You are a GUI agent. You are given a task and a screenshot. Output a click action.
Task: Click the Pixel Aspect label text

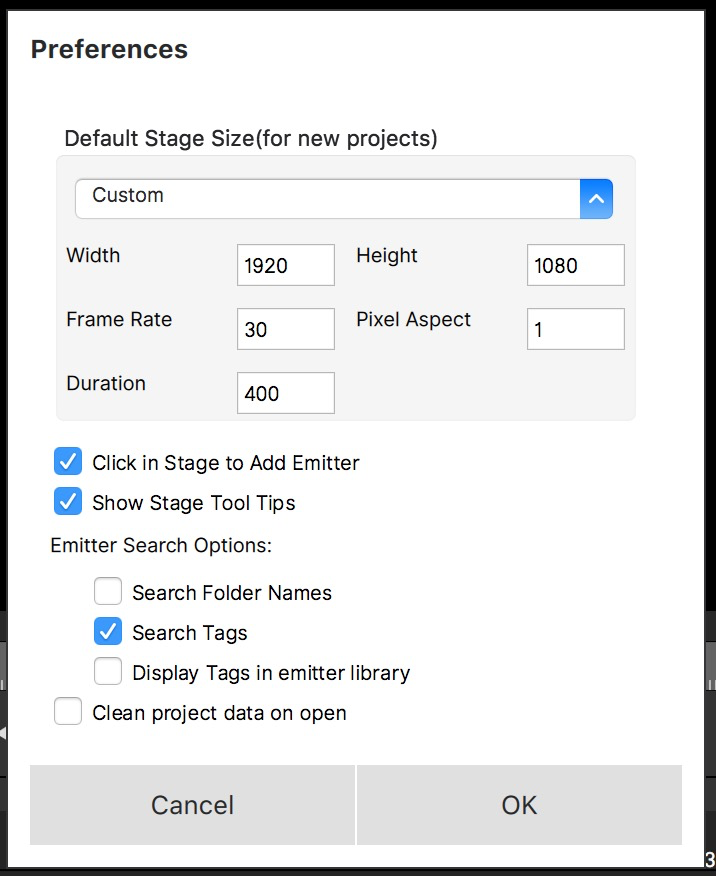(413, 320)
